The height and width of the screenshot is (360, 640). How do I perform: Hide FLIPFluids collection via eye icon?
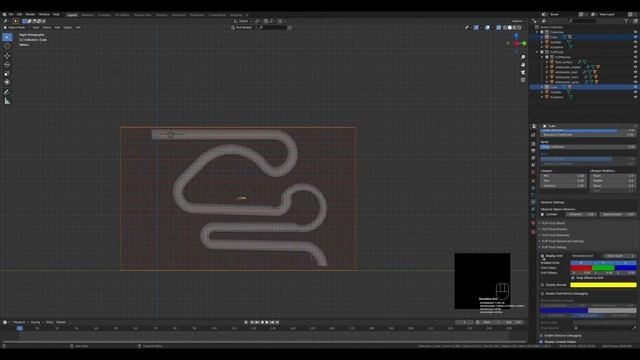[635, 52]
